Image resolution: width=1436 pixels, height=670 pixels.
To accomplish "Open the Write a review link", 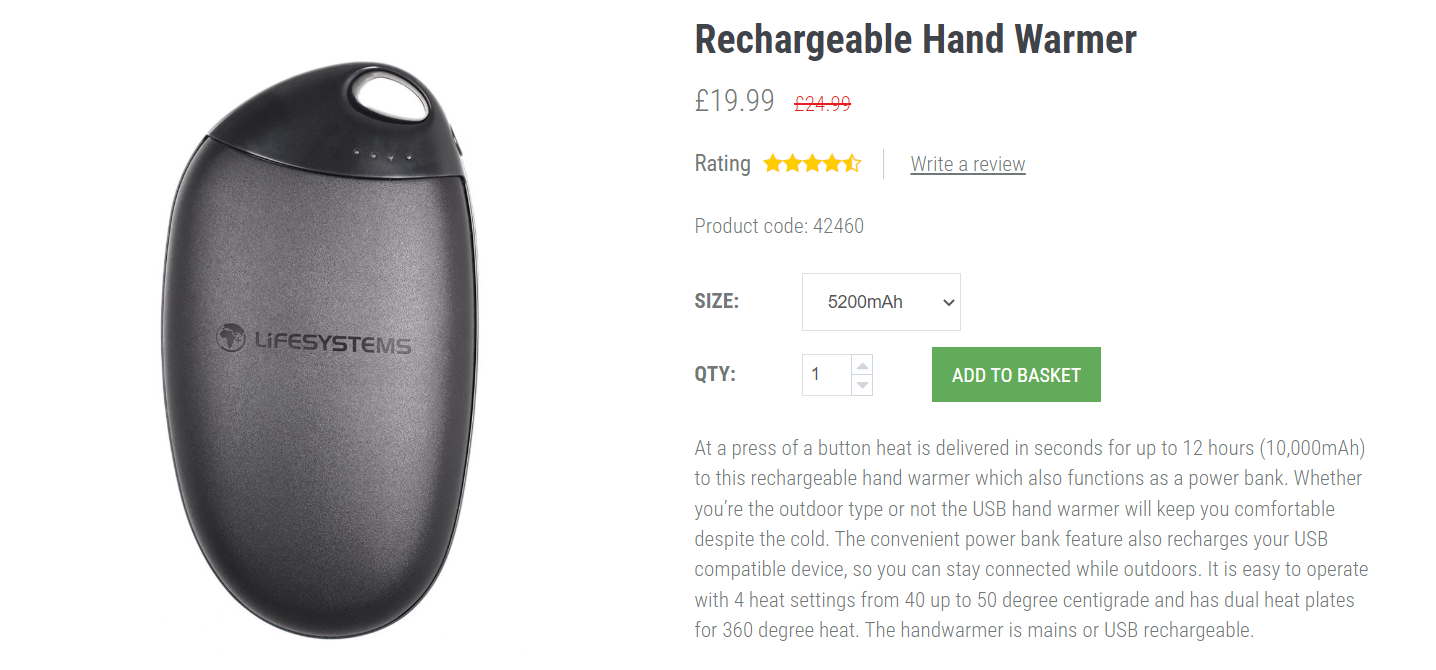I will (968, 164).
